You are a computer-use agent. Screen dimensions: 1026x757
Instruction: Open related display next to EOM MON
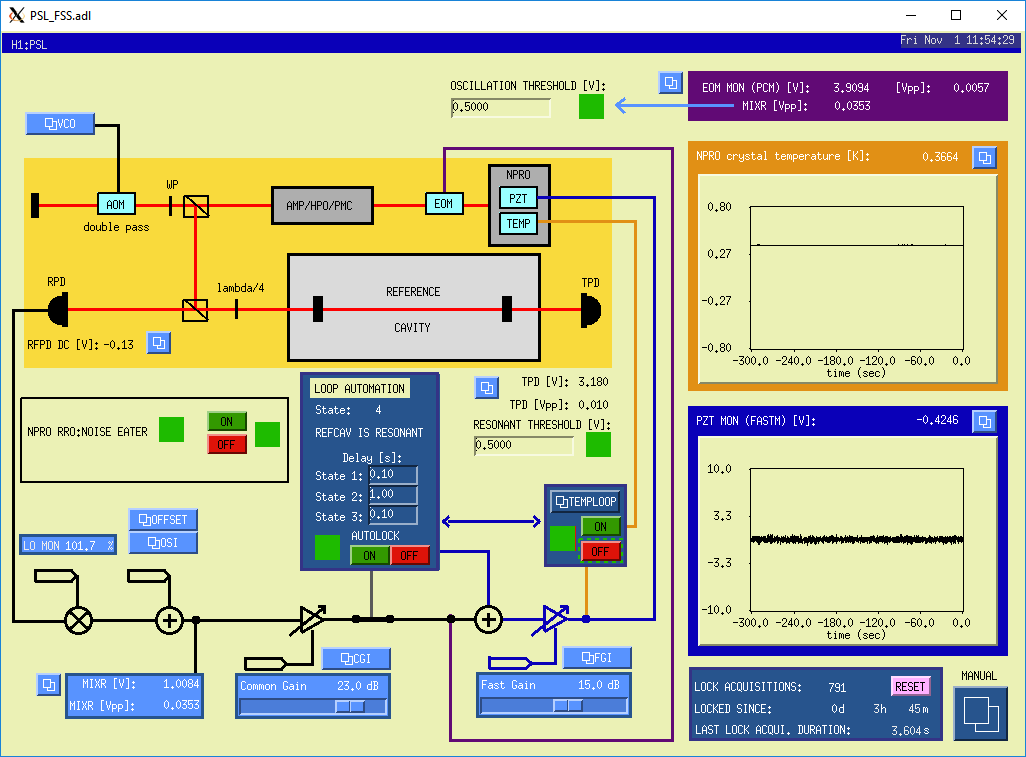pyautogui.click(x=669, y=83)
